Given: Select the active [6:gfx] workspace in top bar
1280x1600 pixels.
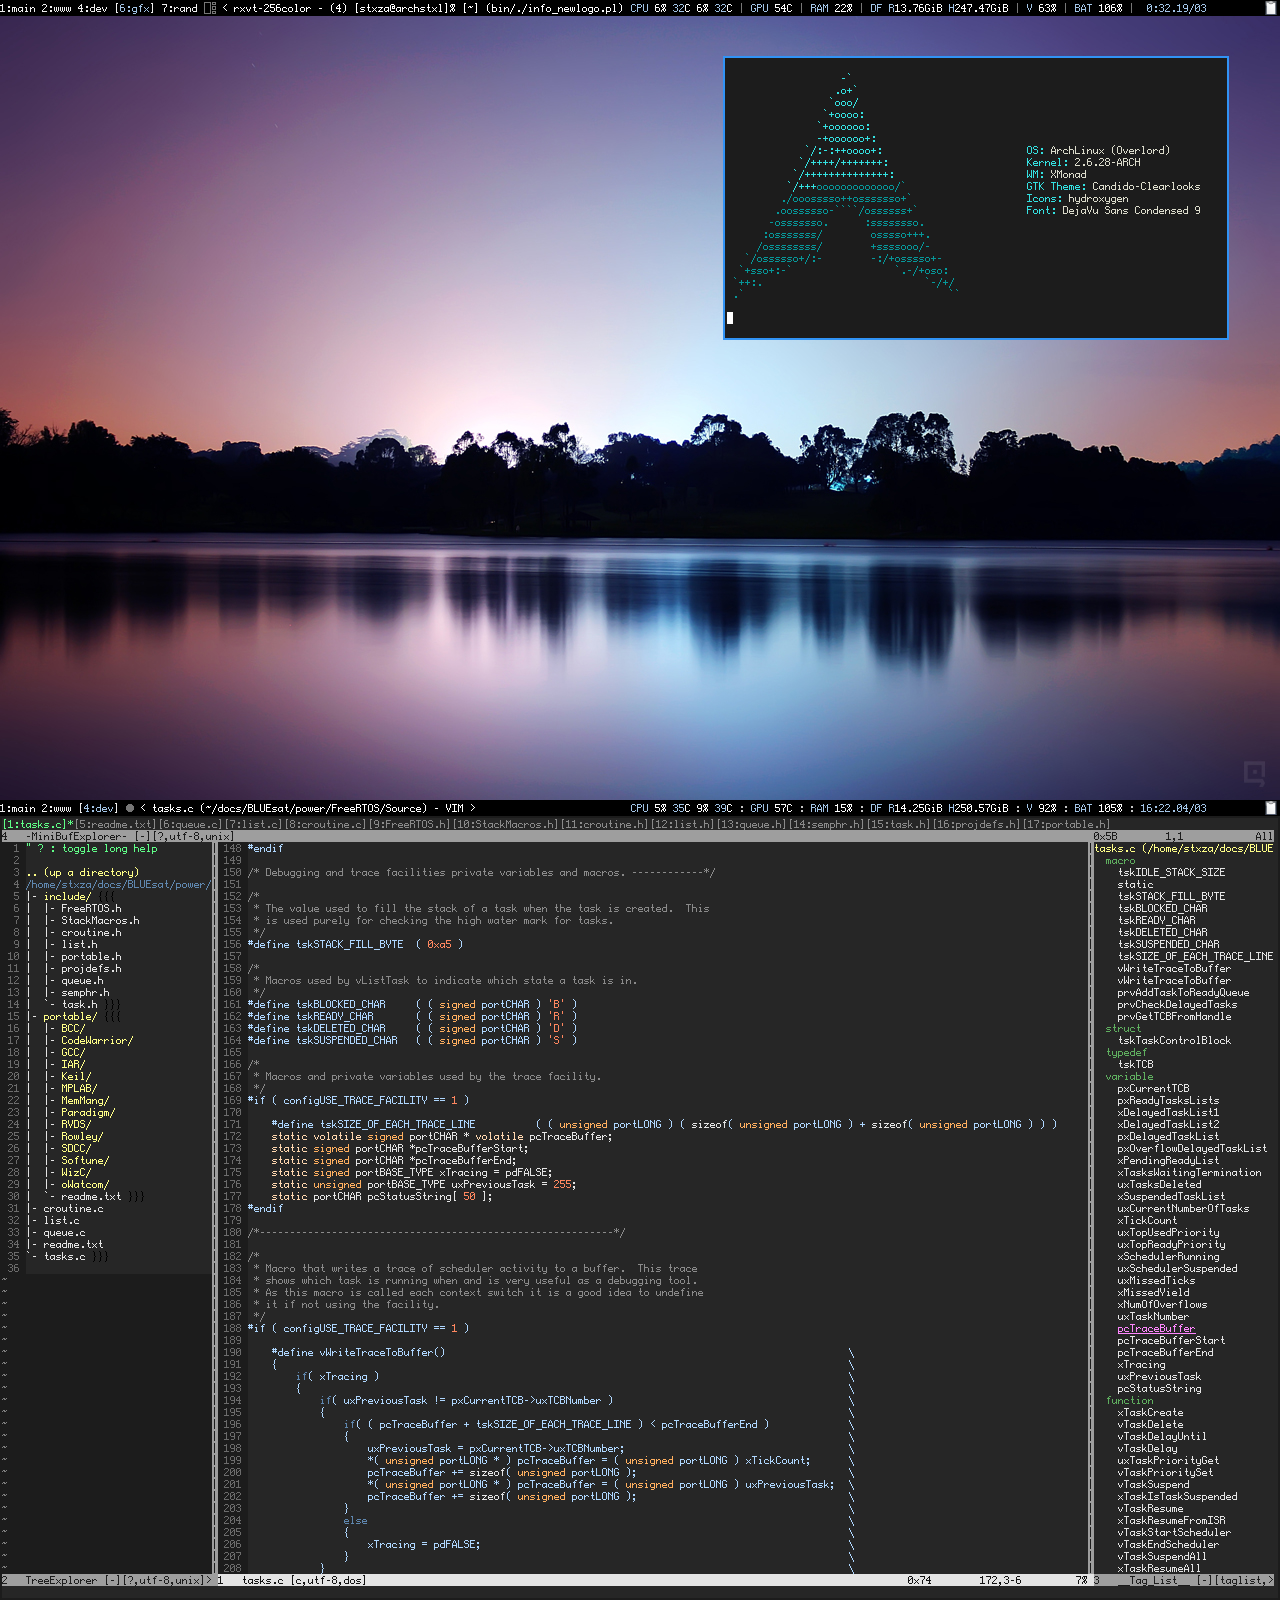Looking at the screenshot, I should click(135, 8).
